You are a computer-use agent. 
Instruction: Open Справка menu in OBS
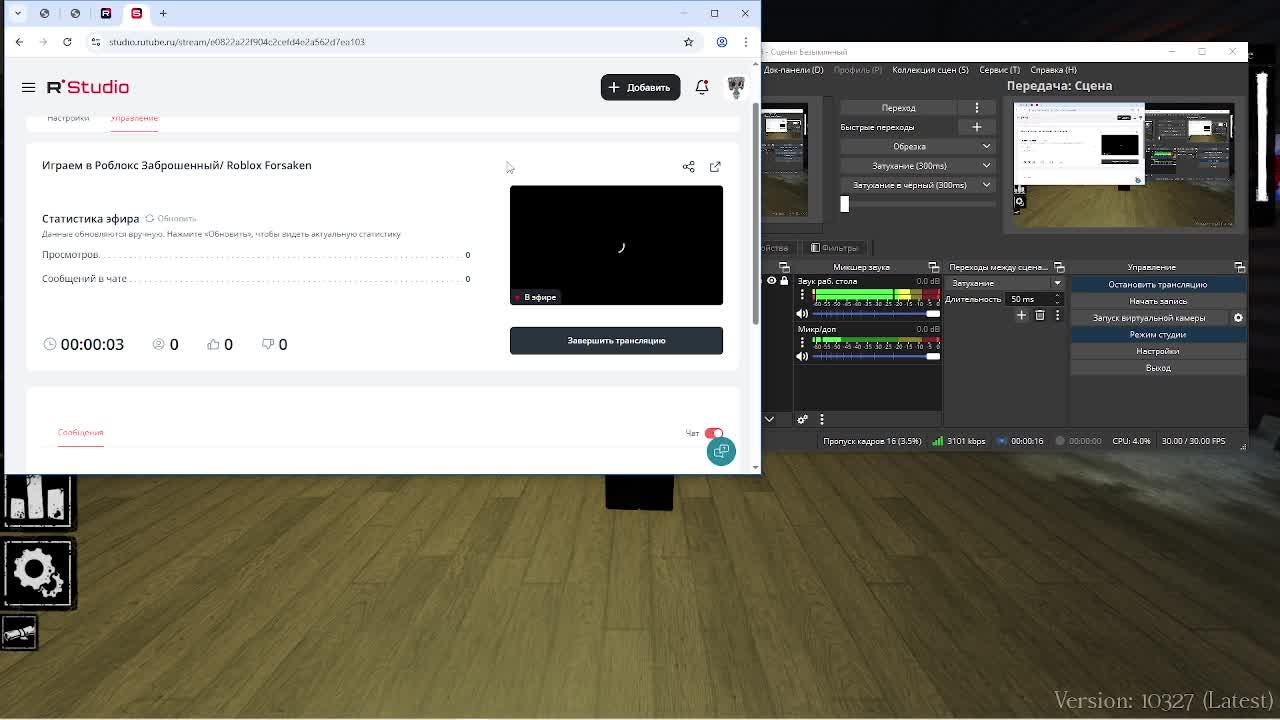(x=1053, y=70)
